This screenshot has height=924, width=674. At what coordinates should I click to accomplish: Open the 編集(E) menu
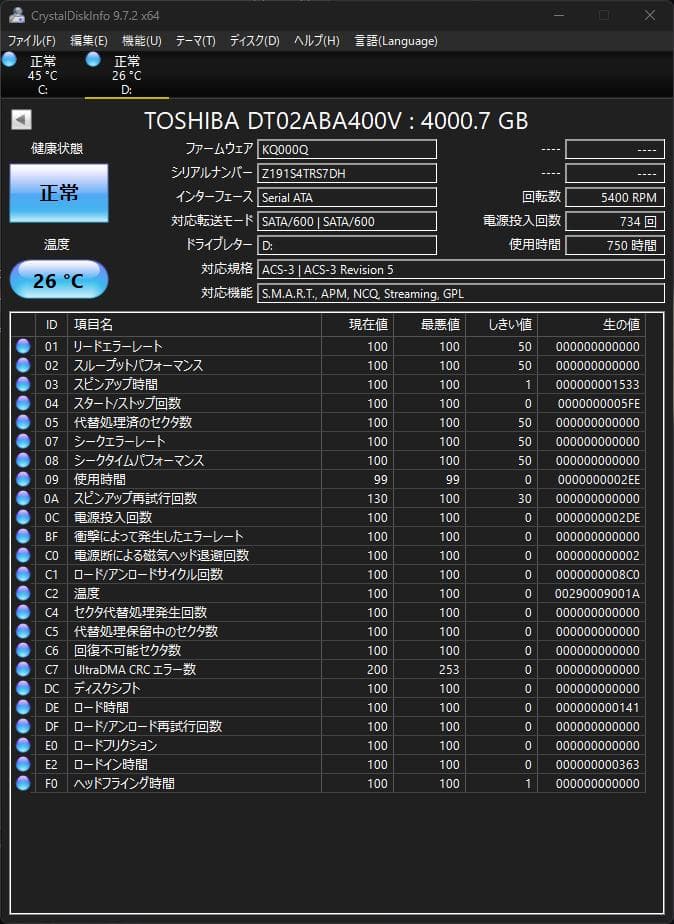(89, 41)
